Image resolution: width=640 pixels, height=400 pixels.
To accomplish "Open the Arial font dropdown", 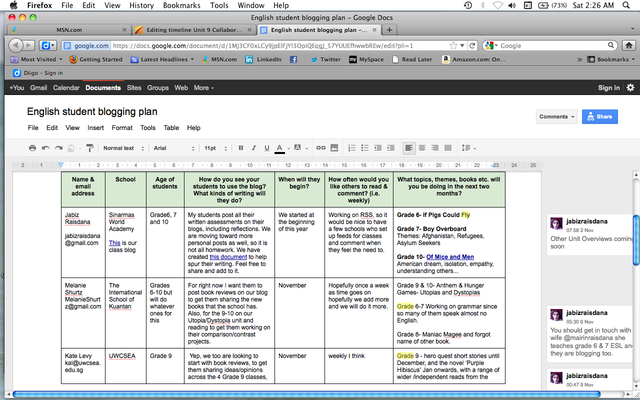I will tap(174, 148).
